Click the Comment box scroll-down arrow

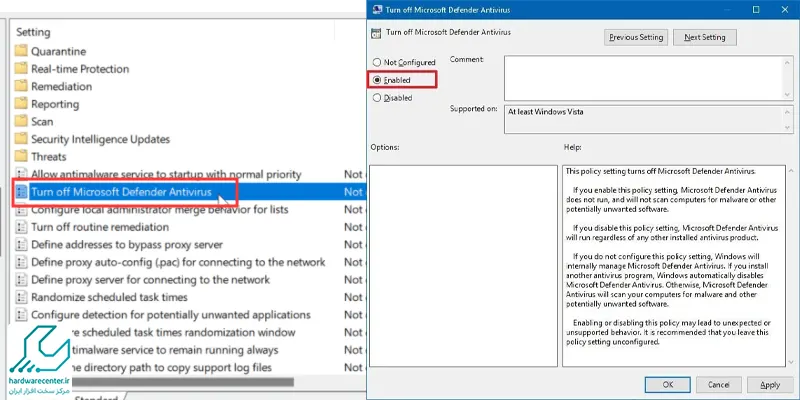pos(788,95)
